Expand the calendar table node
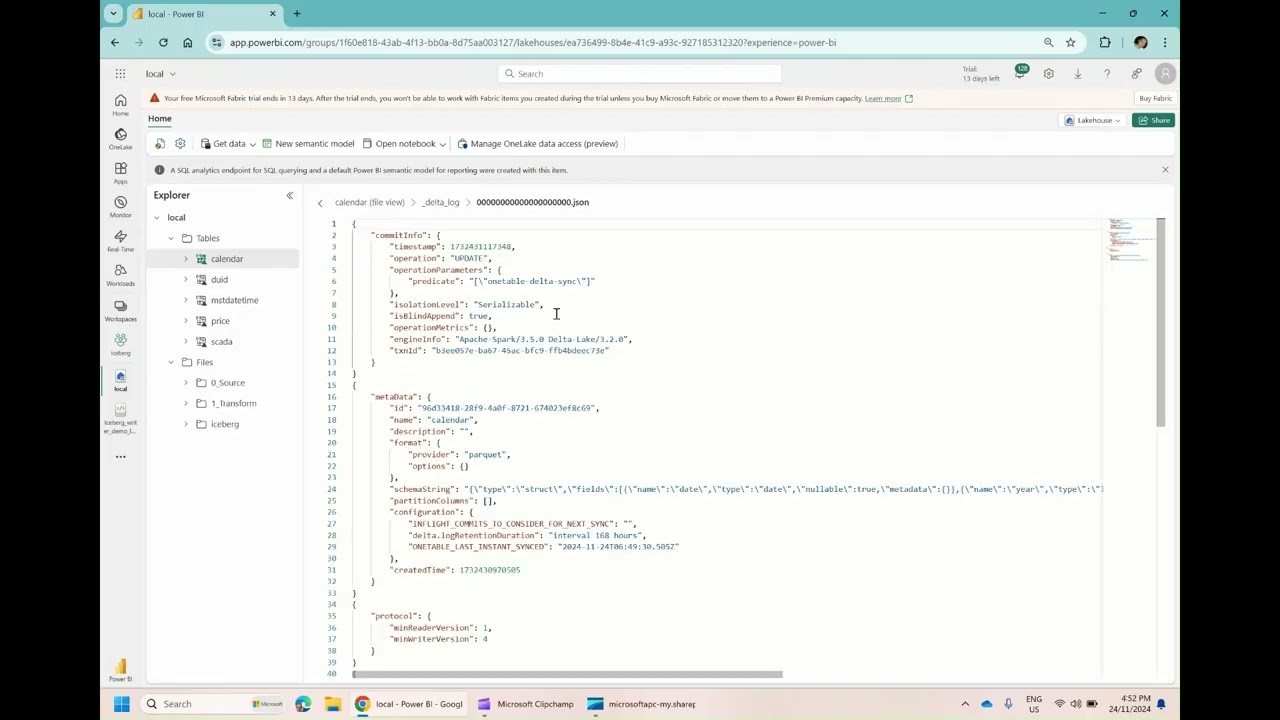 click(x=185, y=259)
